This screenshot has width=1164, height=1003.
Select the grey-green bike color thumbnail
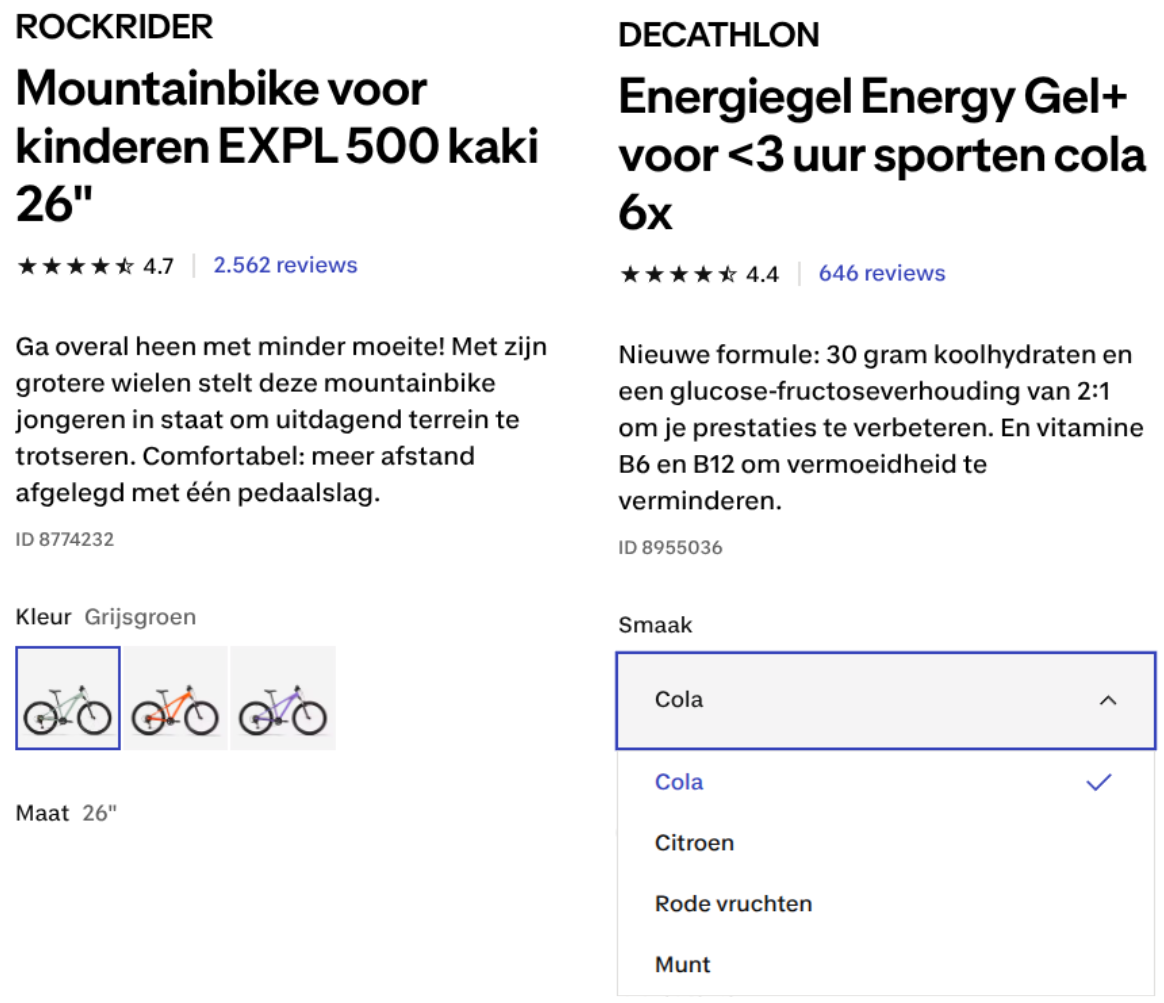[x=68, y=698]
